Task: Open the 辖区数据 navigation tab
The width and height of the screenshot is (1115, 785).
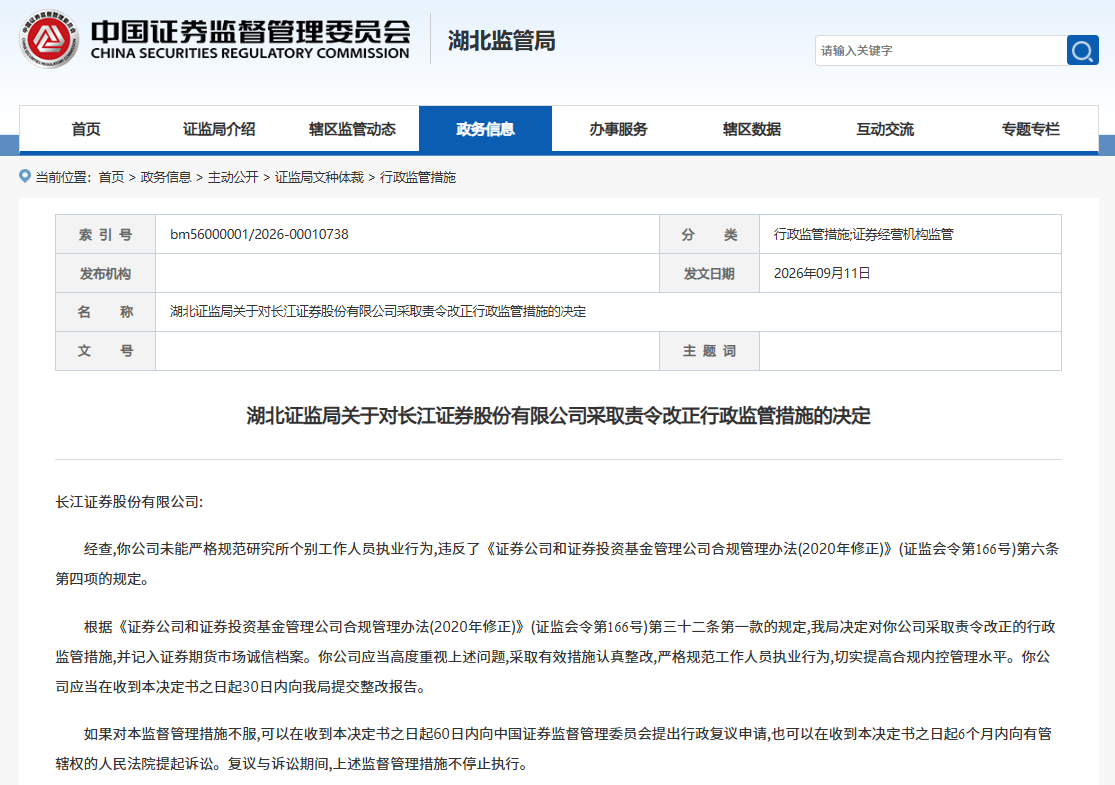Action: [752, 129]
